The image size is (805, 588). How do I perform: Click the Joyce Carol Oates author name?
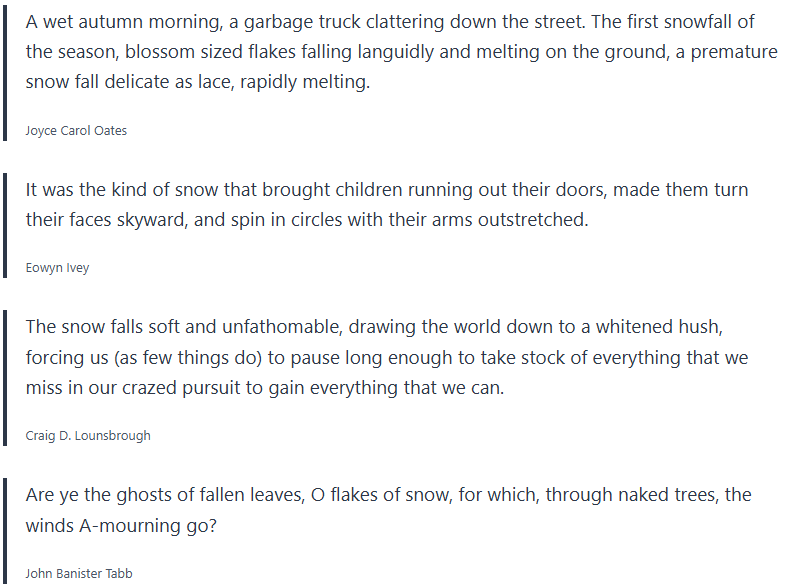click(76, 131)
